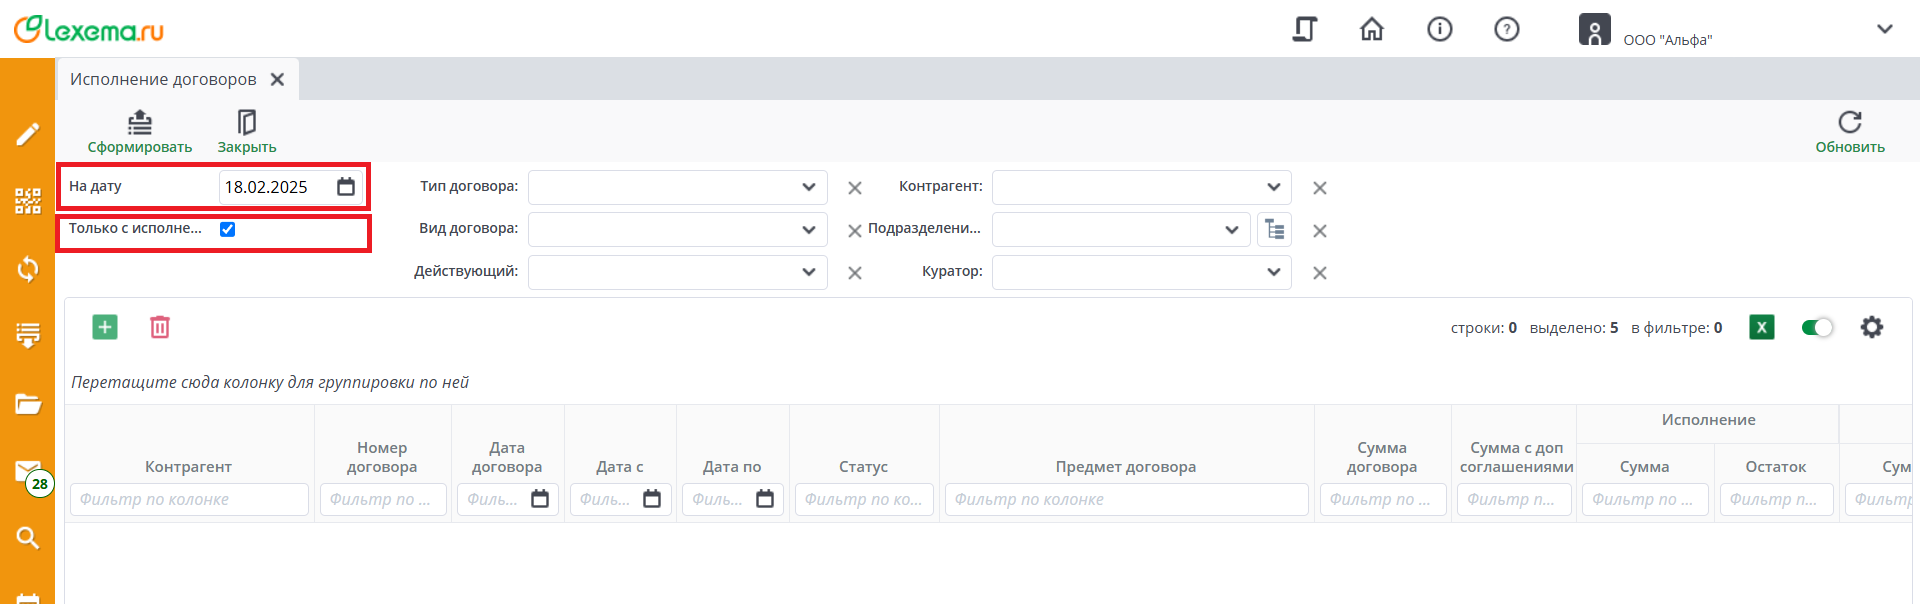Open the question mark help icon

[x=1507, y=29]
